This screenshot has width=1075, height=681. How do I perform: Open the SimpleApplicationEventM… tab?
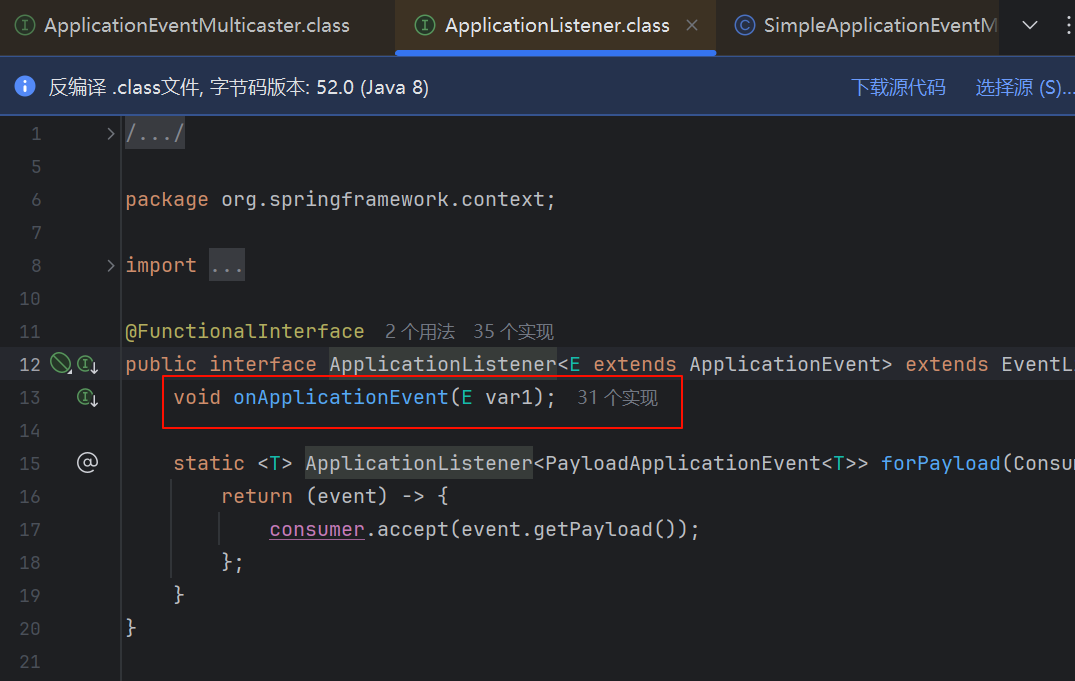tap(866, 26)
